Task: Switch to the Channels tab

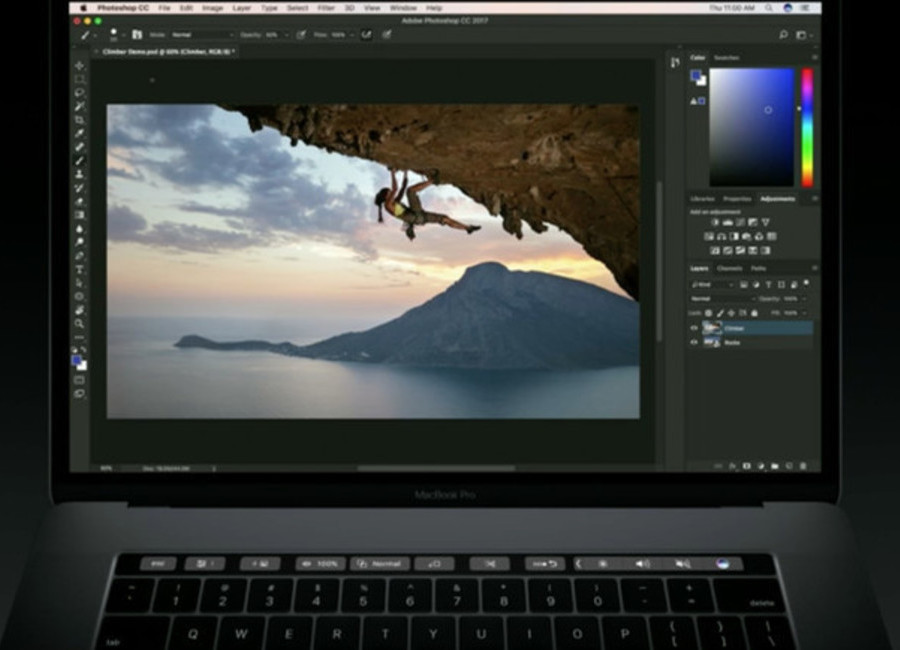Action: [x=730, y=268]
